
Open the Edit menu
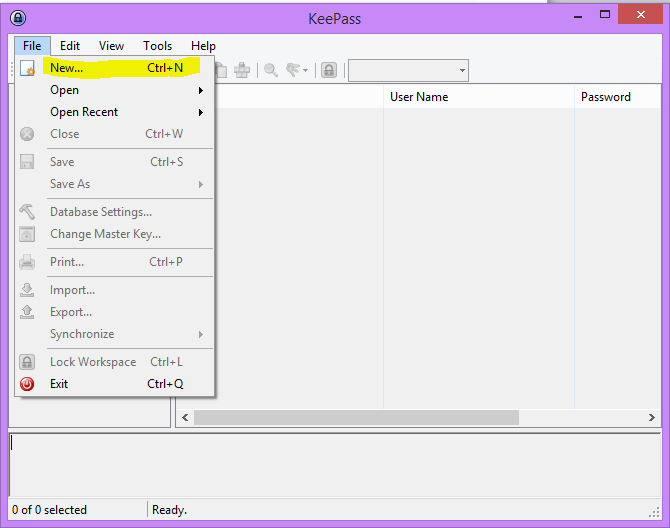click(x=70, y=46)
